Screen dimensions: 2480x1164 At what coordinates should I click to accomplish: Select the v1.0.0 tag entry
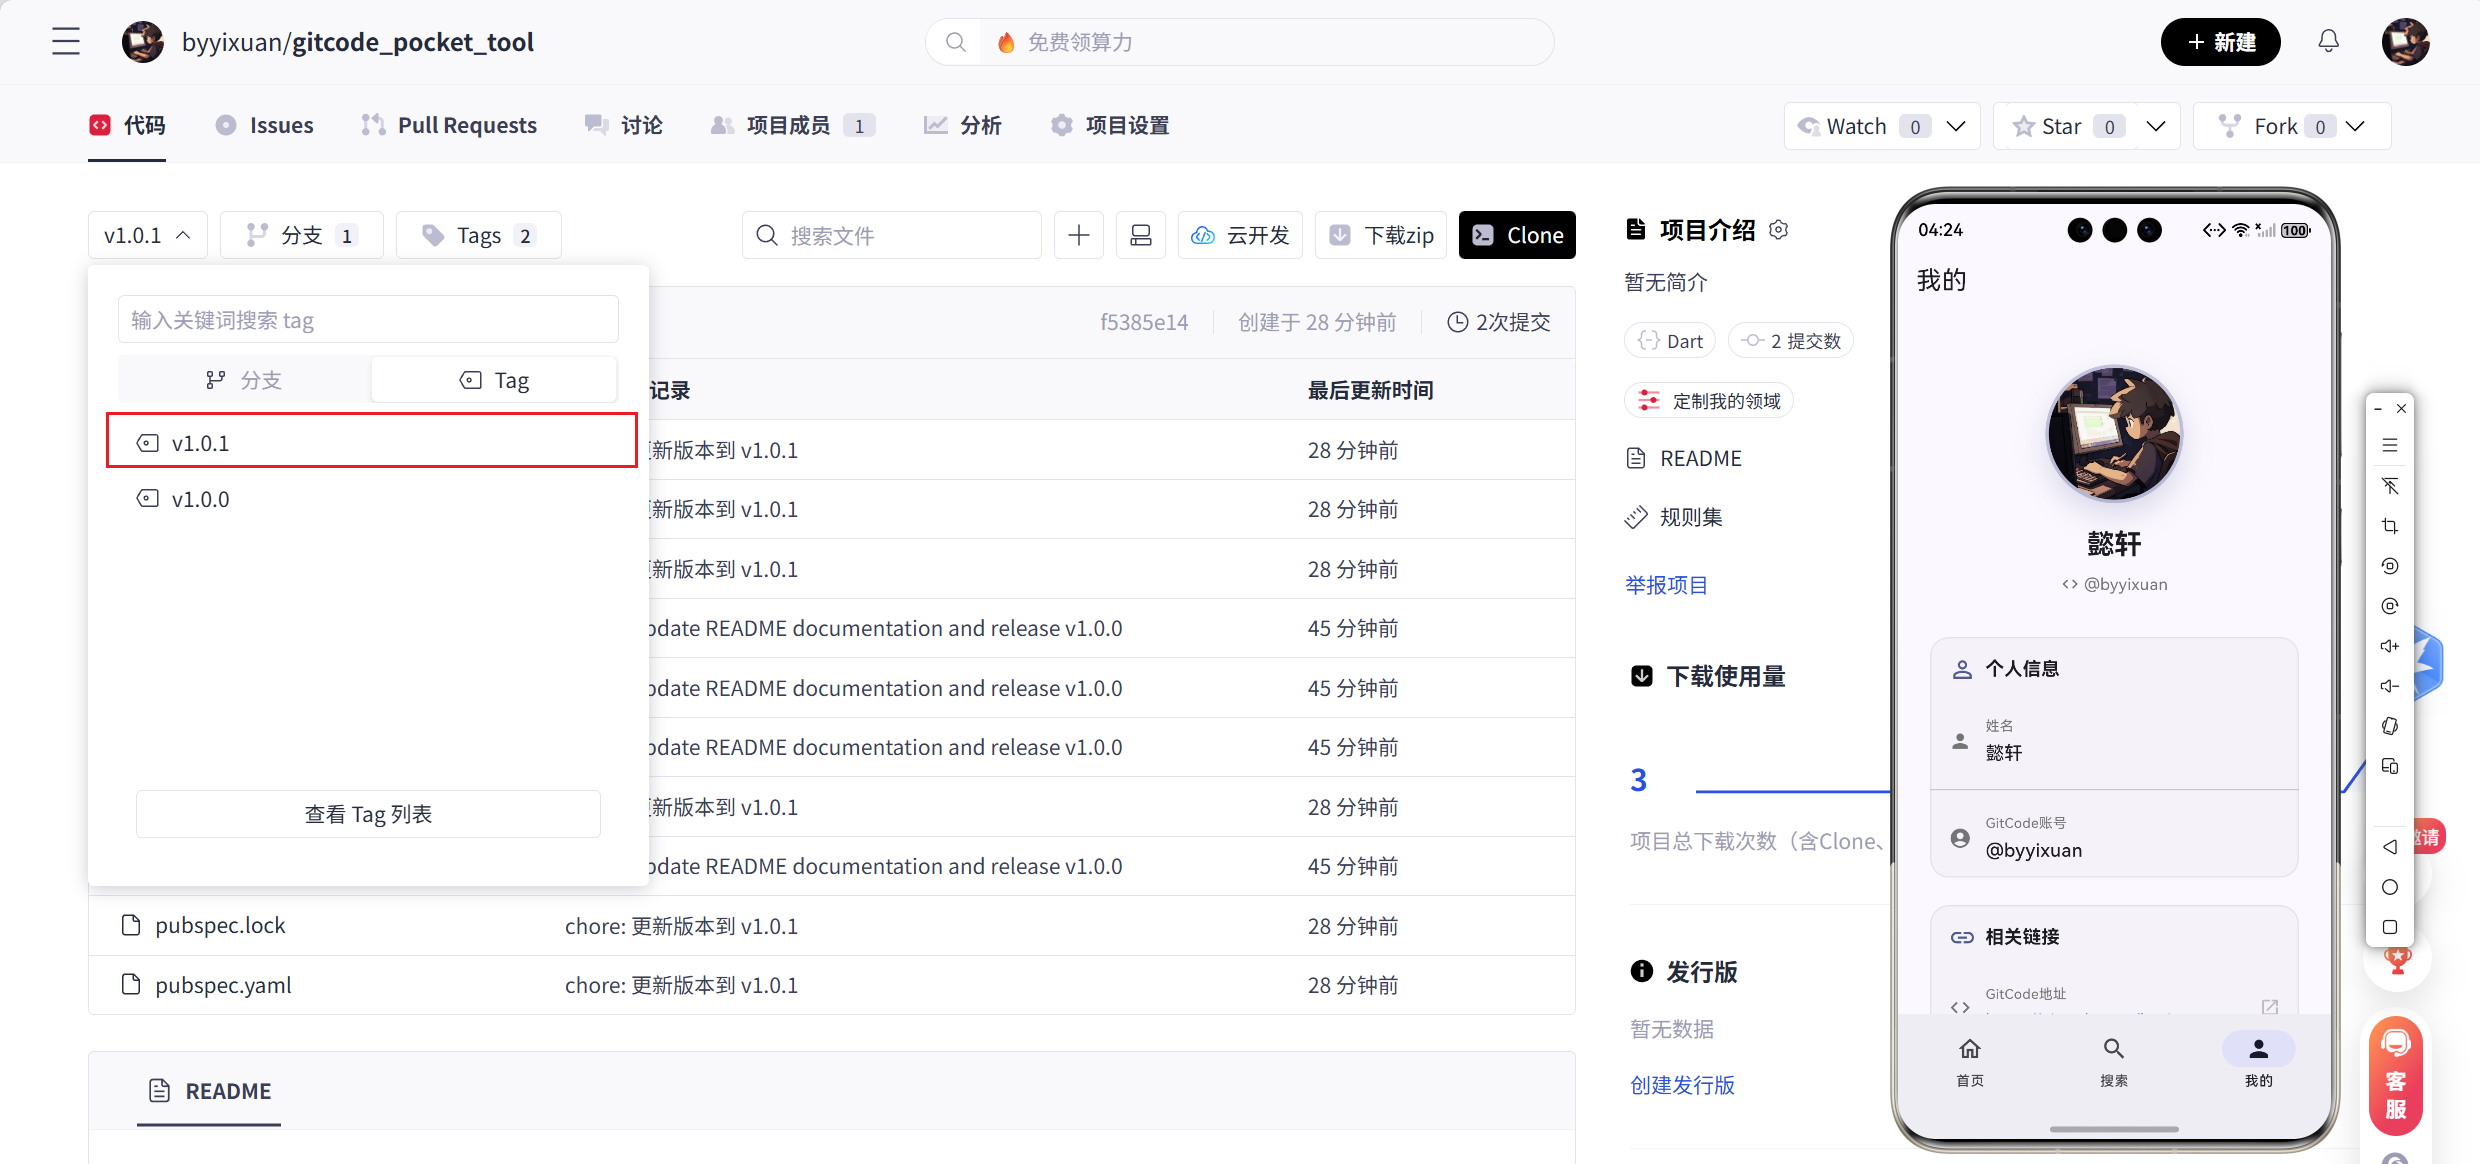pos(200,499)
